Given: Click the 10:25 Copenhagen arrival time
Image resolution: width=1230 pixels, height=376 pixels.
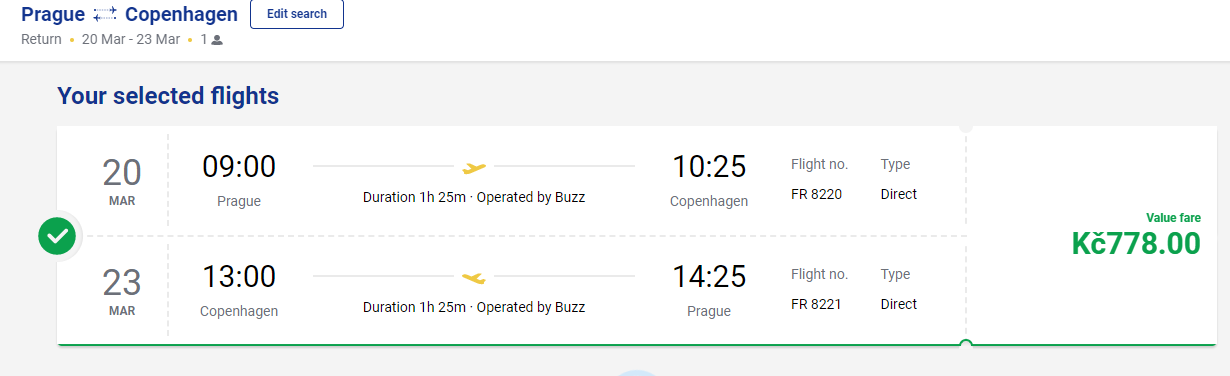Looking at the screenshot, I should [x=709, y=167].
